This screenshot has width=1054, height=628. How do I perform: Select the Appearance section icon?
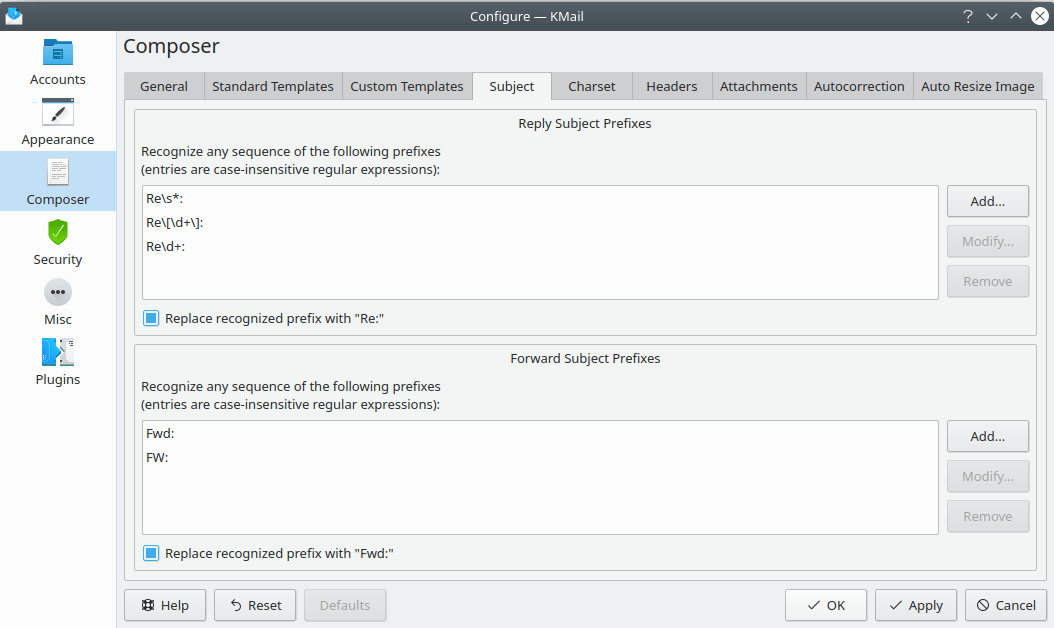[58, 122]
